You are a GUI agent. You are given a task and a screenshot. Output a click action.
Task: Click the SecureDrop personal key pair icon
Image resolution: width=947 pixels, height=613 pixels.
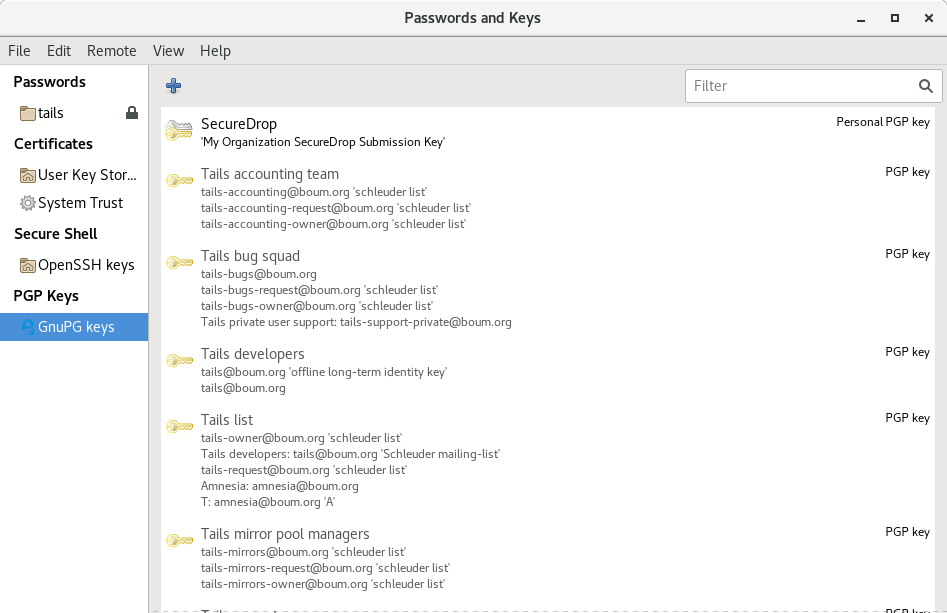tap(179, 130)
